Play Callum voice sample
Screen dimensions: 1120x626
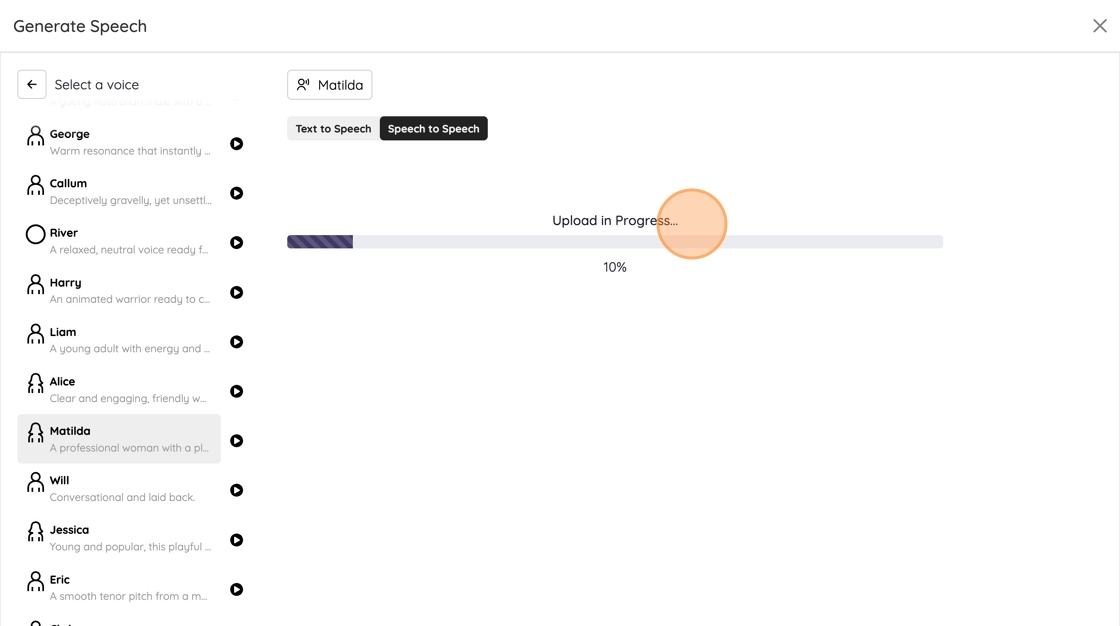(237, 193)
